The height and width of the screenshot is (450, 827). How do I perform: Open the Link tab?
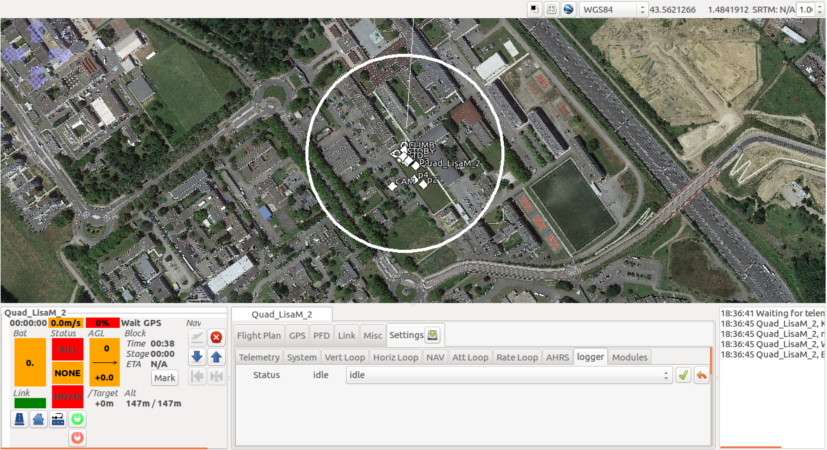click(x=347, y=336)
